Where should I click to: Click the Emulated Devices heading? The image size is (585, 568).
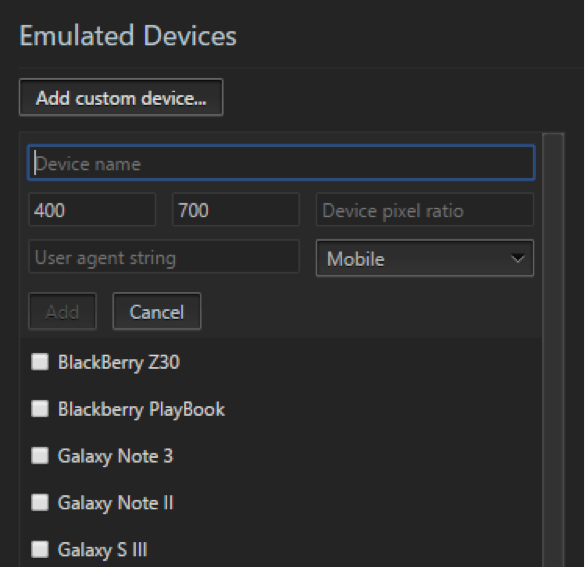click(128, 36)
